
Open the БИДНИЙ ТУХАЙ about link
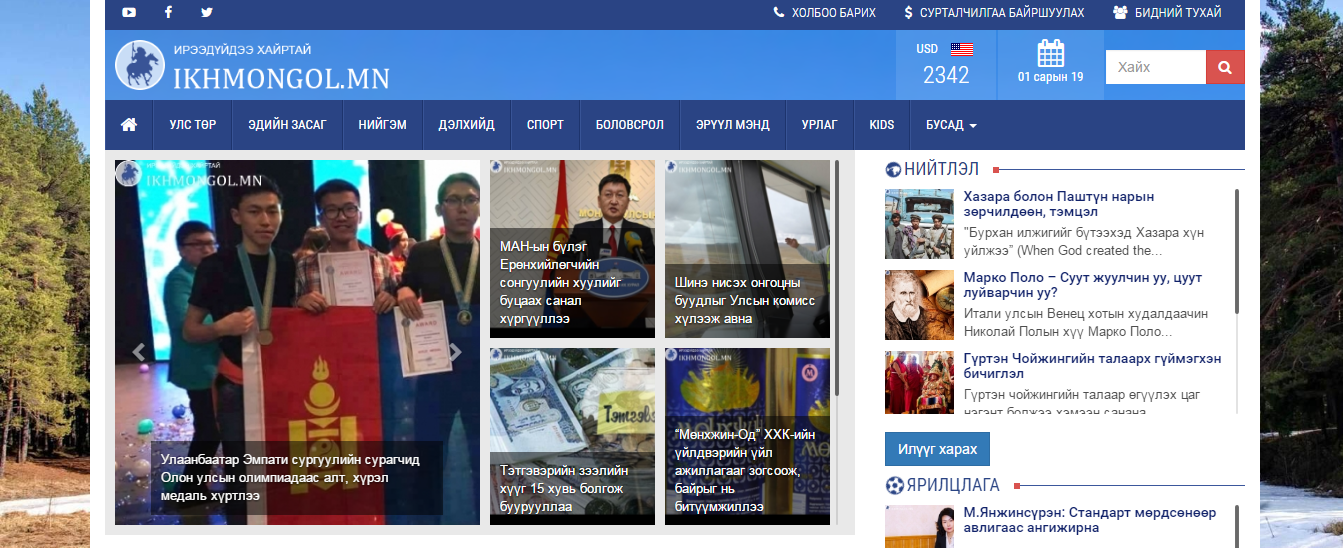pyautogui.click(x=1167, y=13)
